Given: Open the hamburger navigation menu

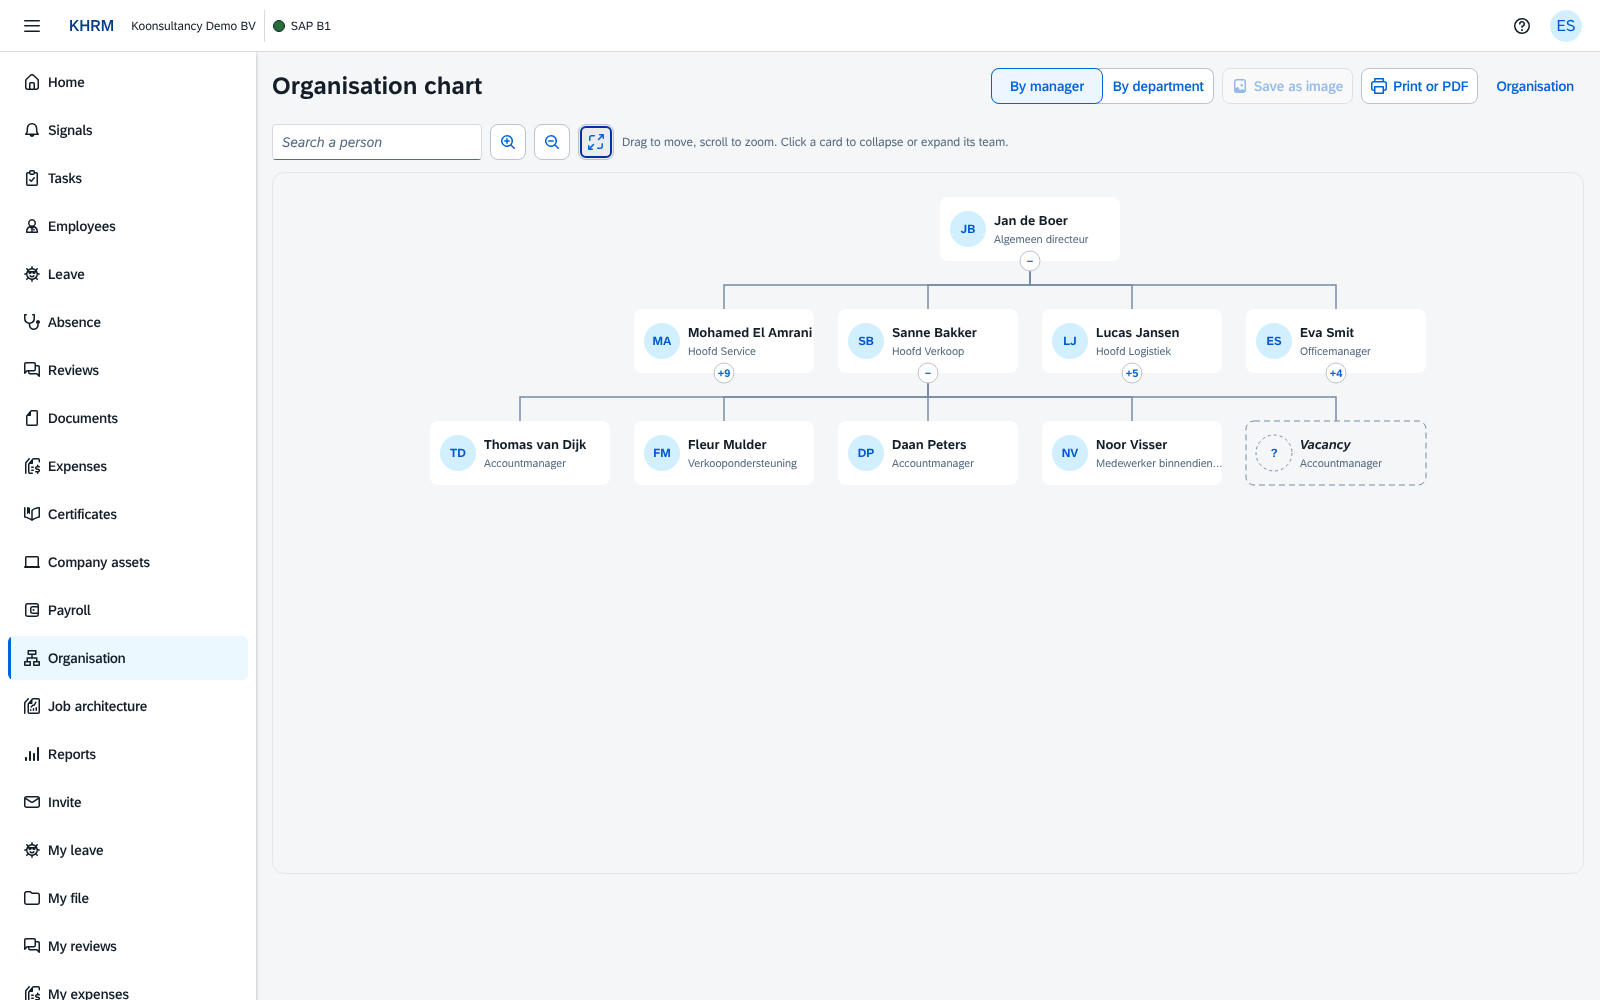Looking at the screenshot, I should click(32, 26).
